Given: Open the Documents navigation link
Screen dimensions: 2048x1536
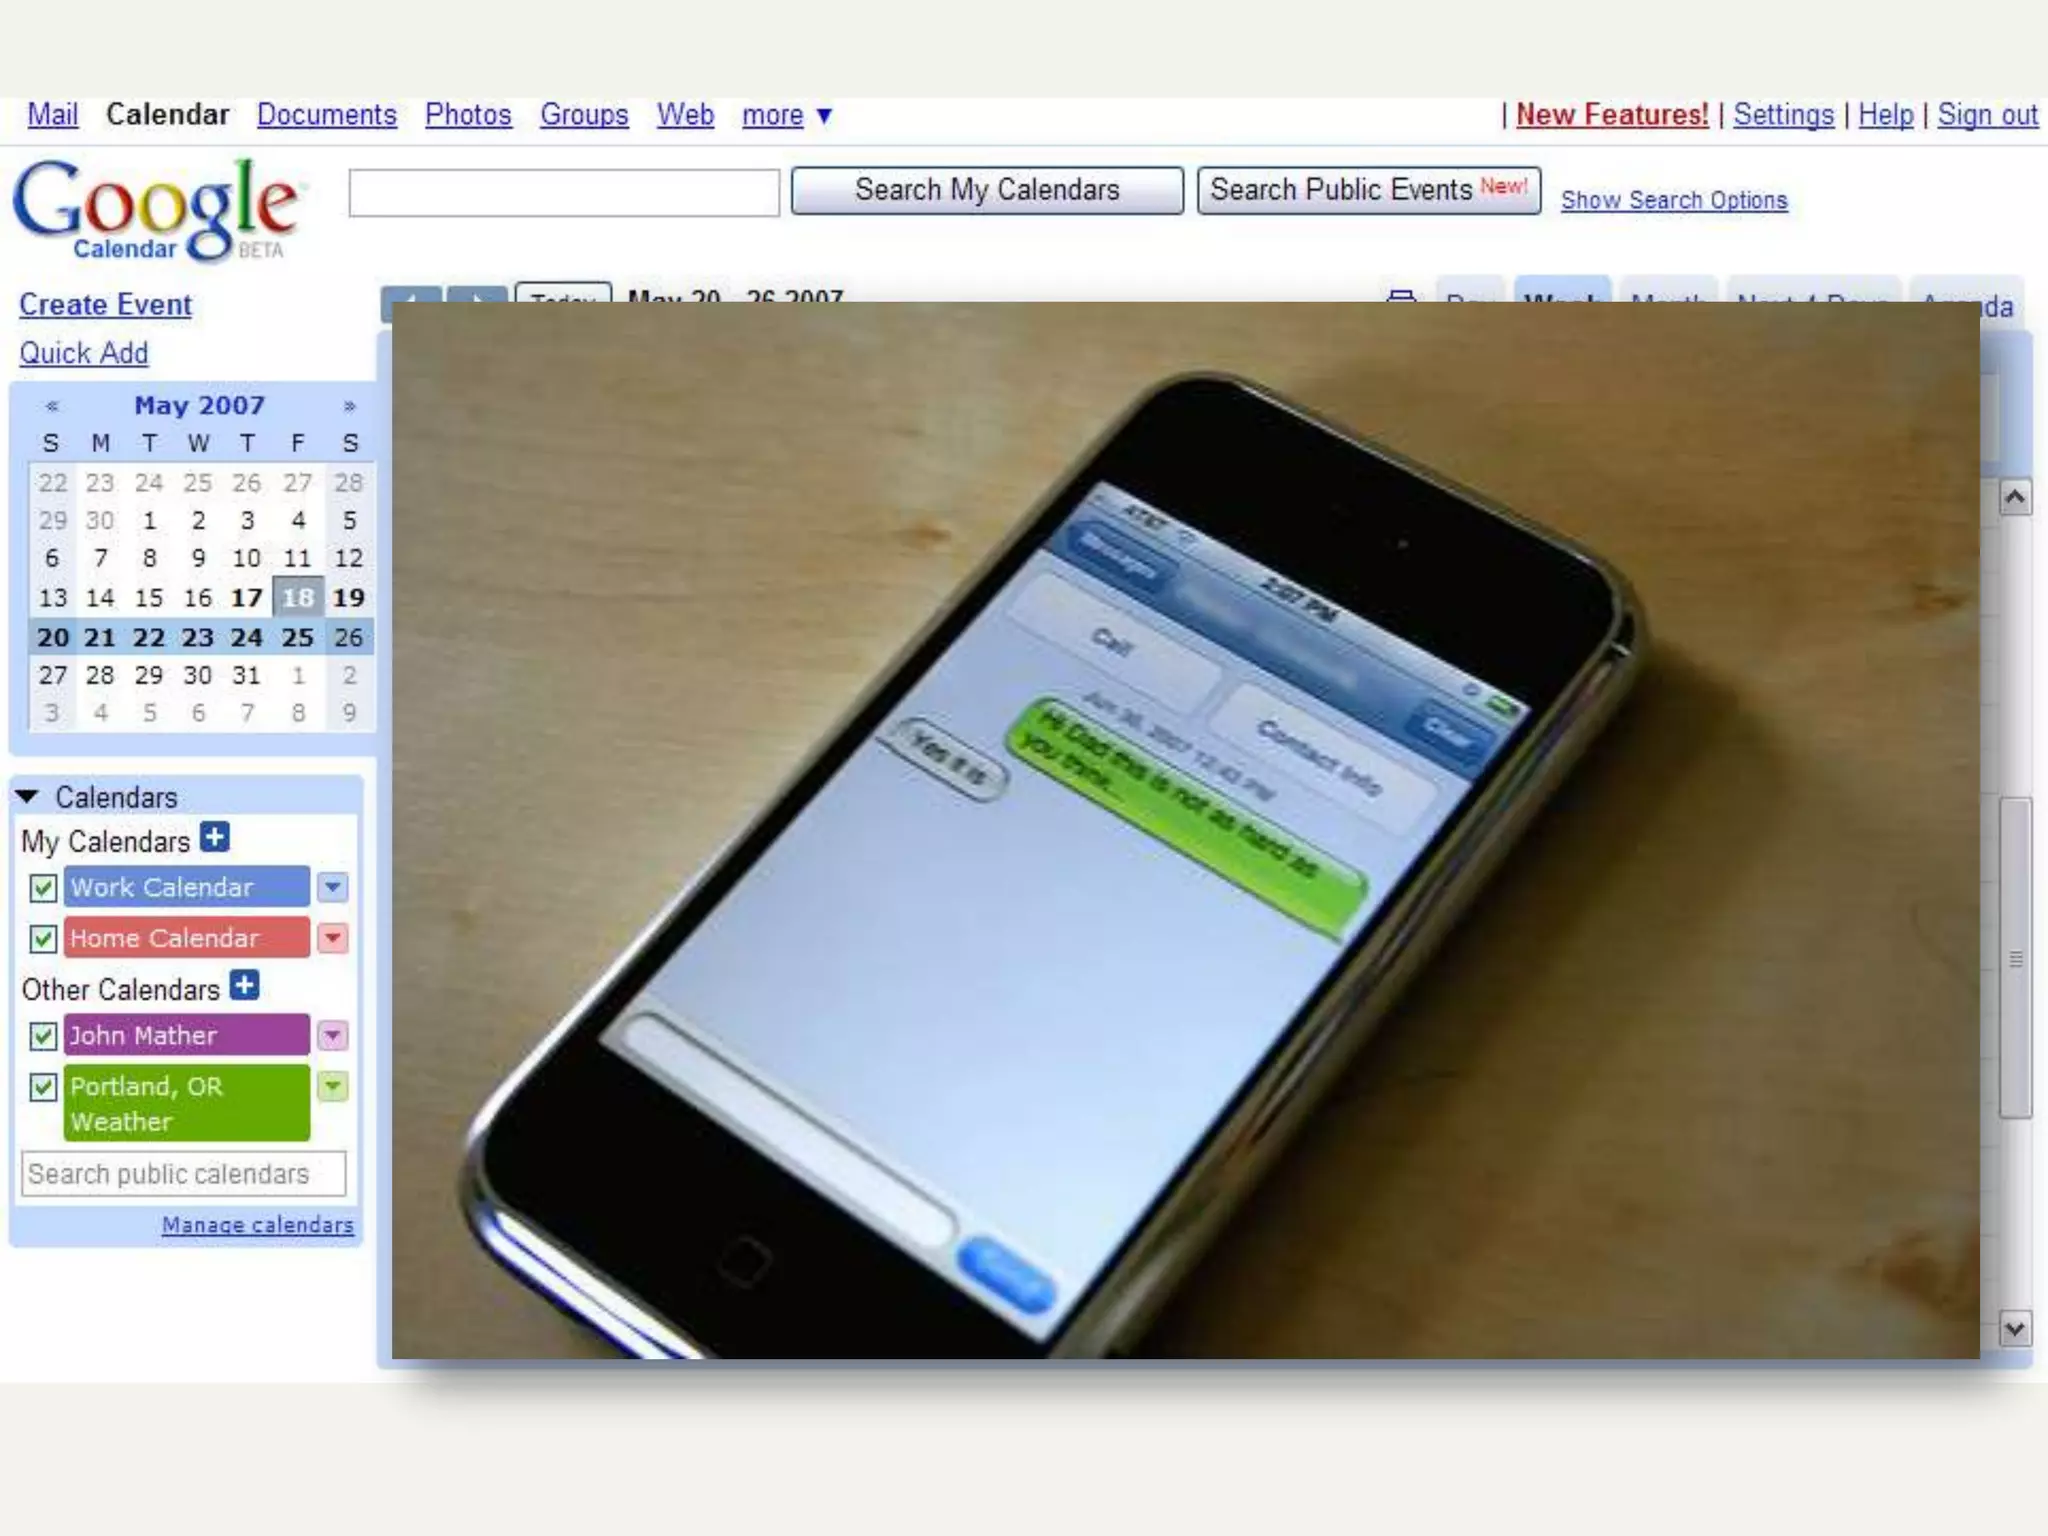Looking at the screenshot, I should [x=326, y=115].
